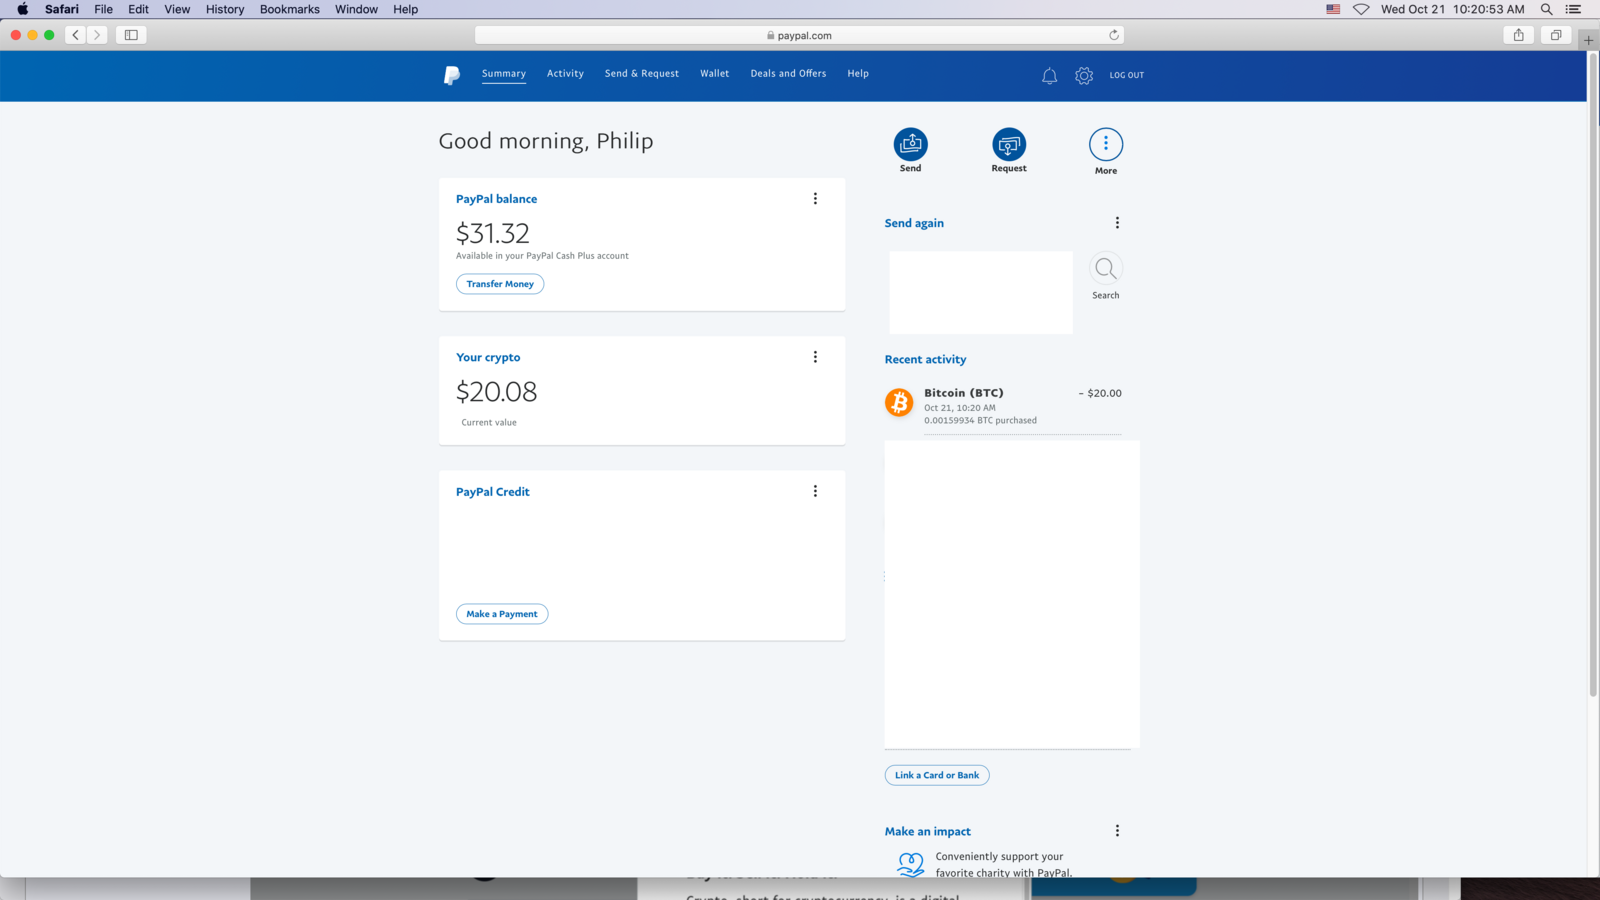This screenshot has width=1600, height=900.
Task: Click LOG OUT link
Action: tap(1126, 75)
